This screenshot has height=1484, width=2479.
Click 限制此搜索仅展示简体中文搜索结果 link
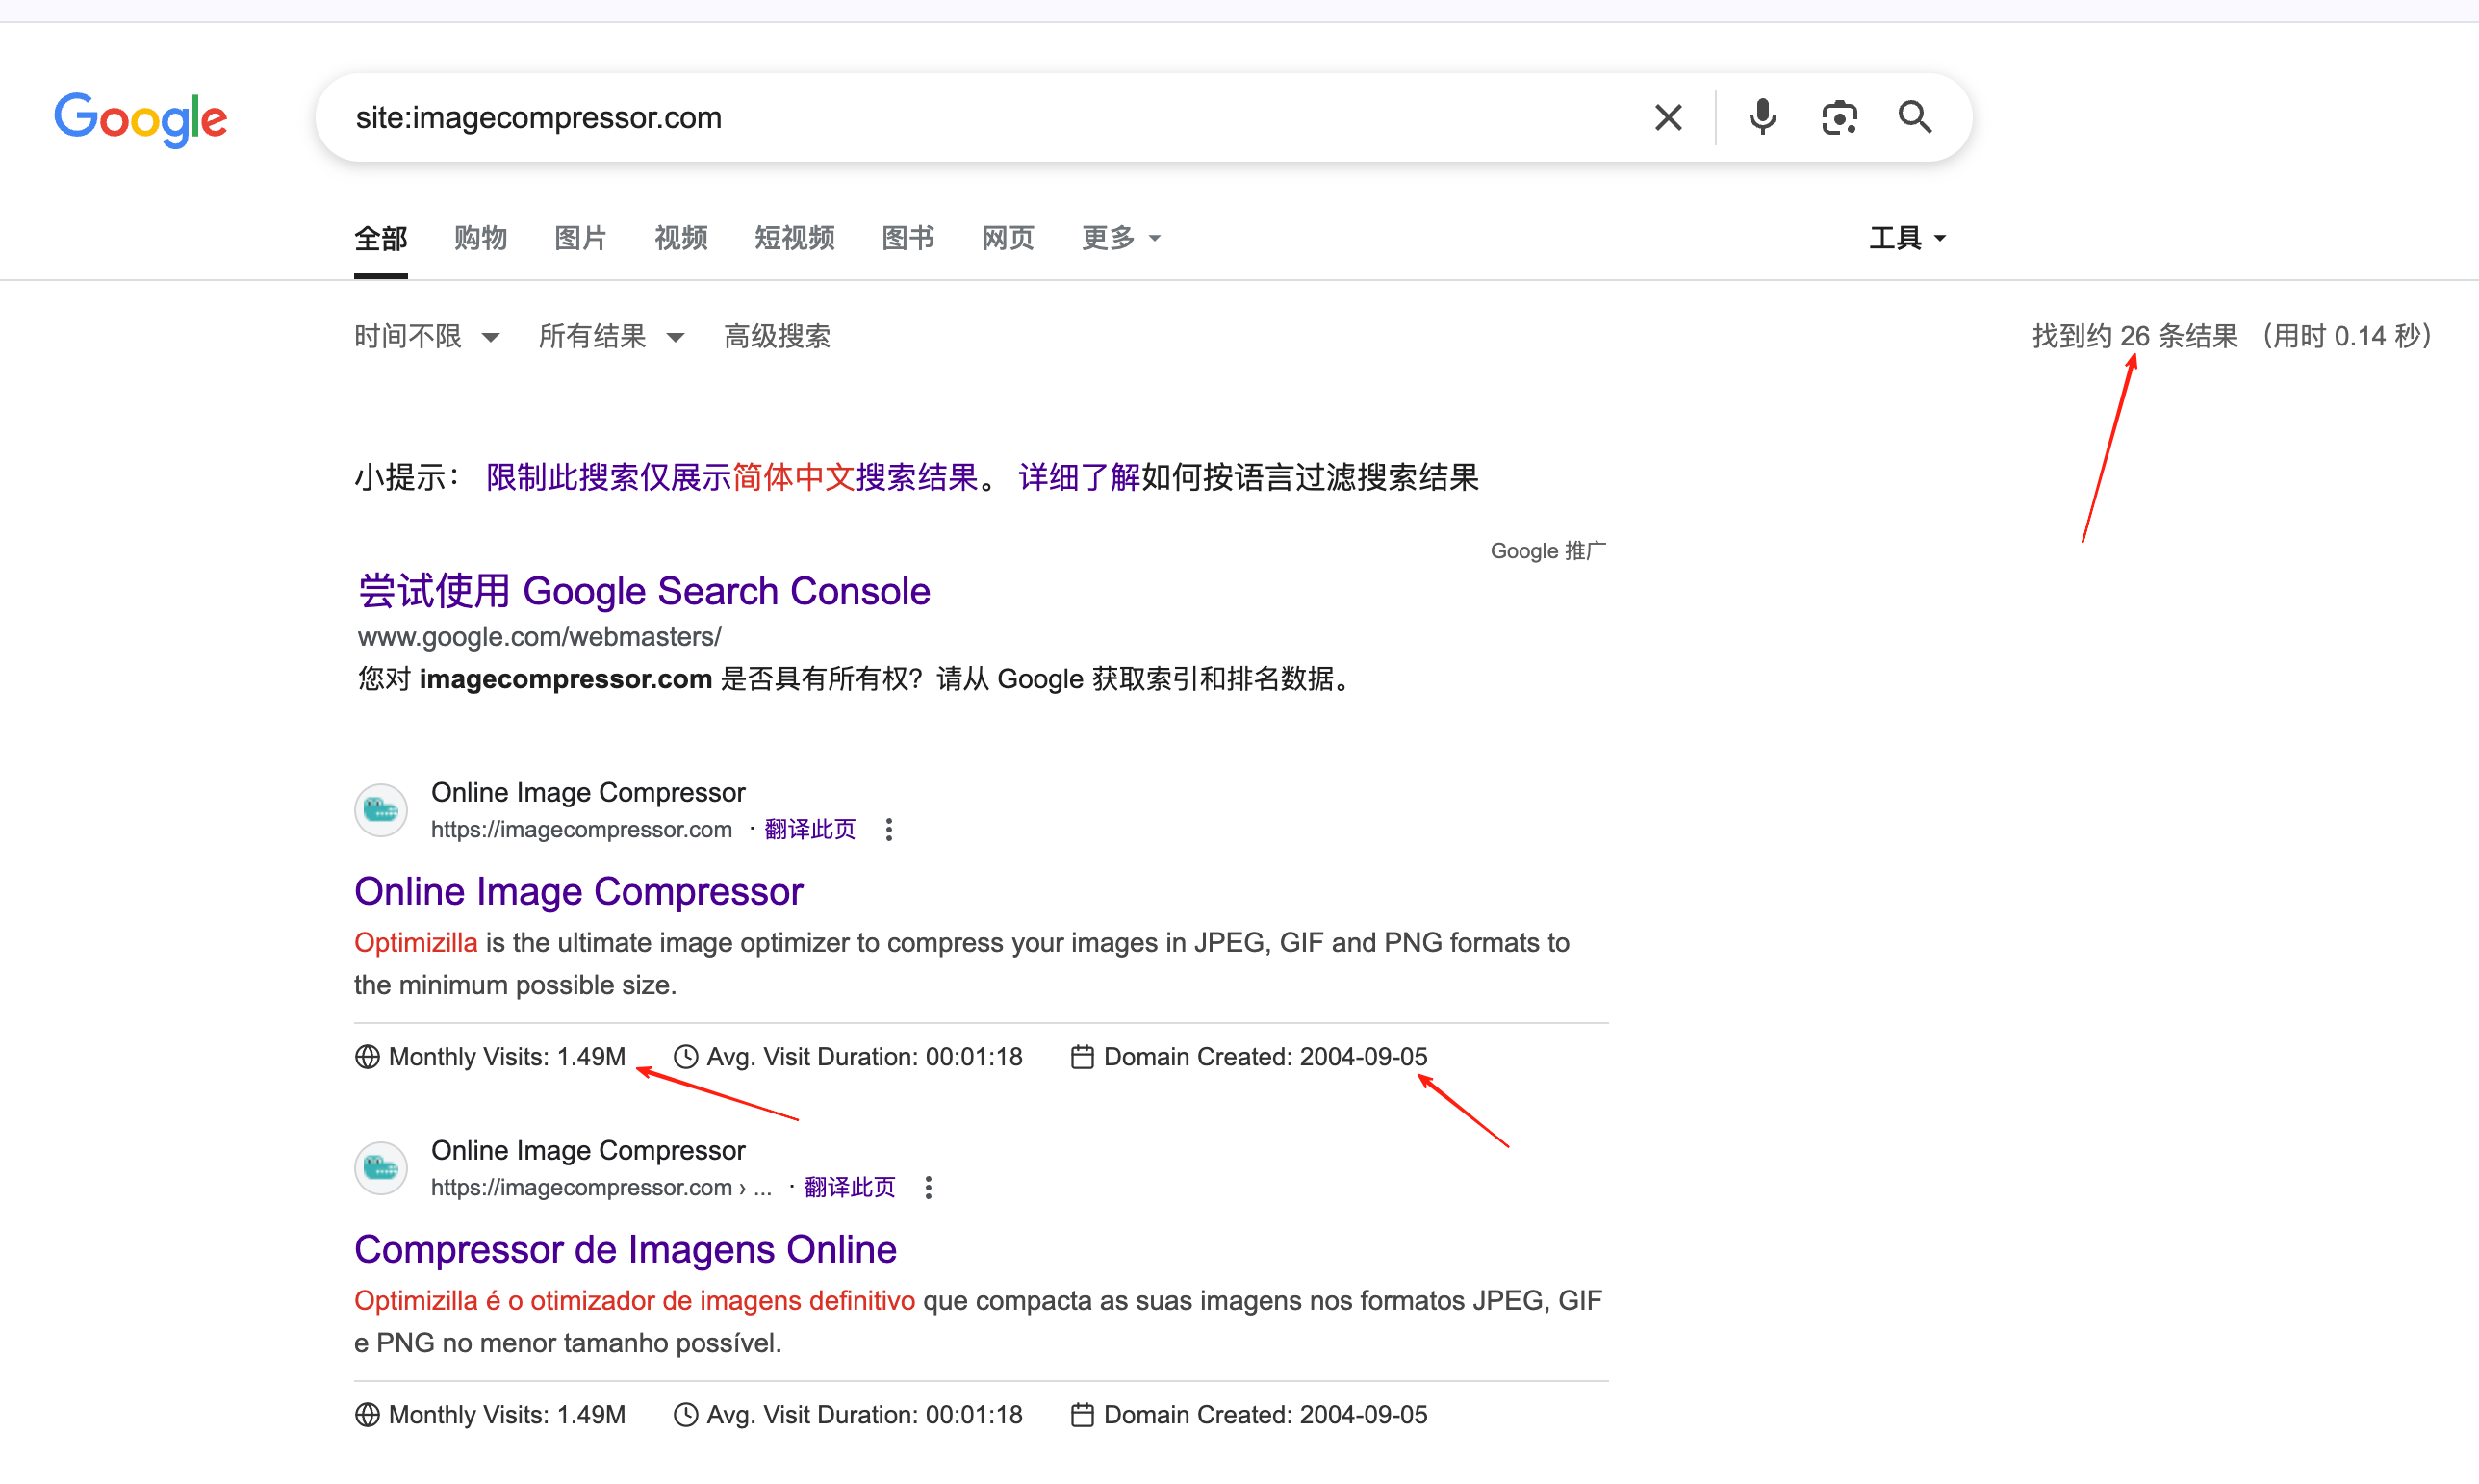coord(732,477)
